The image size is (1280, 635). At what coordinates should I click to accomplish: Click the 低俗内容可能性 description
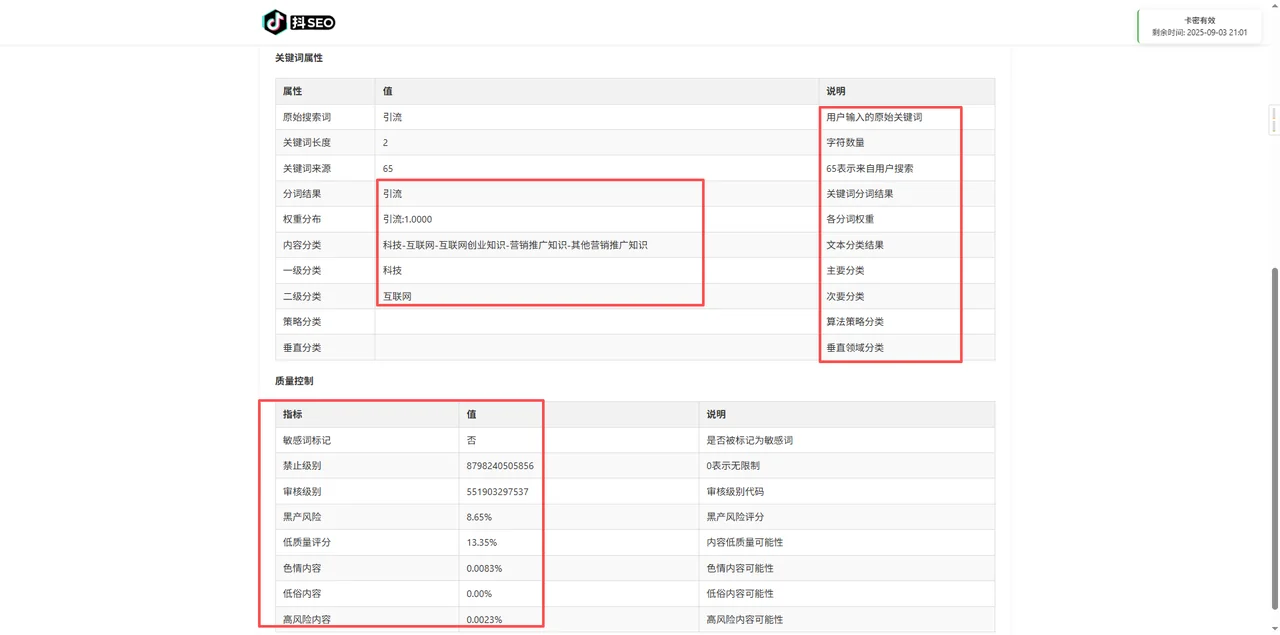click(740, 594)
